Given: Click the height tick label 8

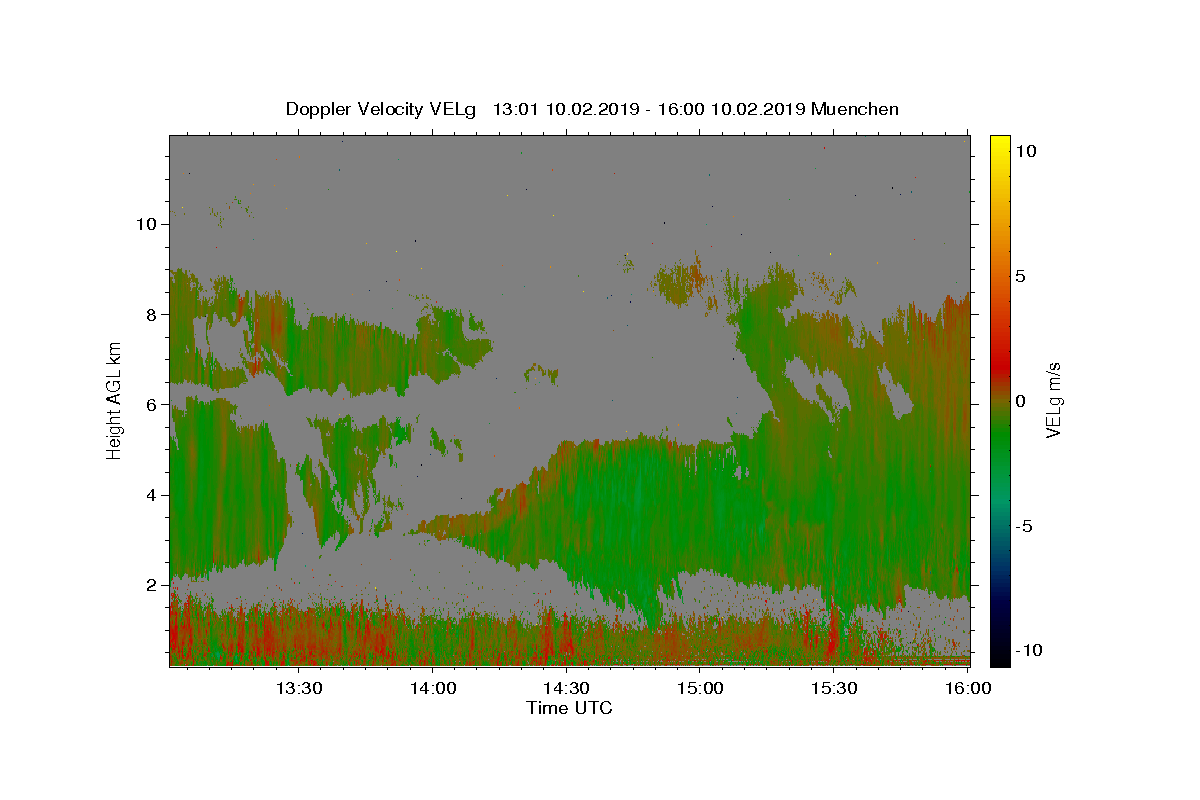Looking at the screenshot, I should (152, 314).
